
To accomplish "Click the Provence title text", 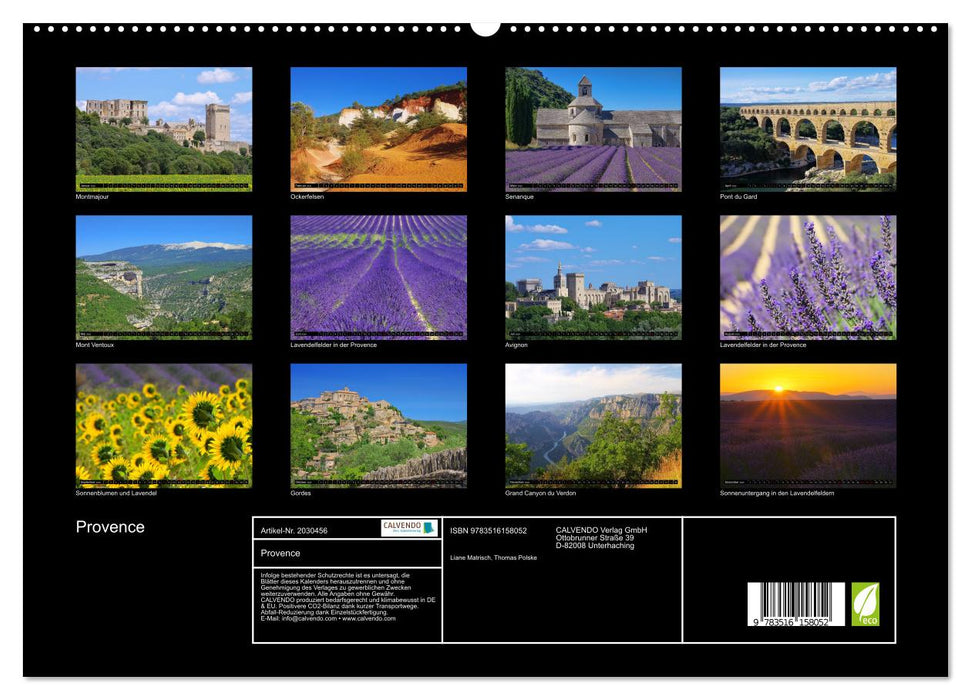I will pos(113,525).
